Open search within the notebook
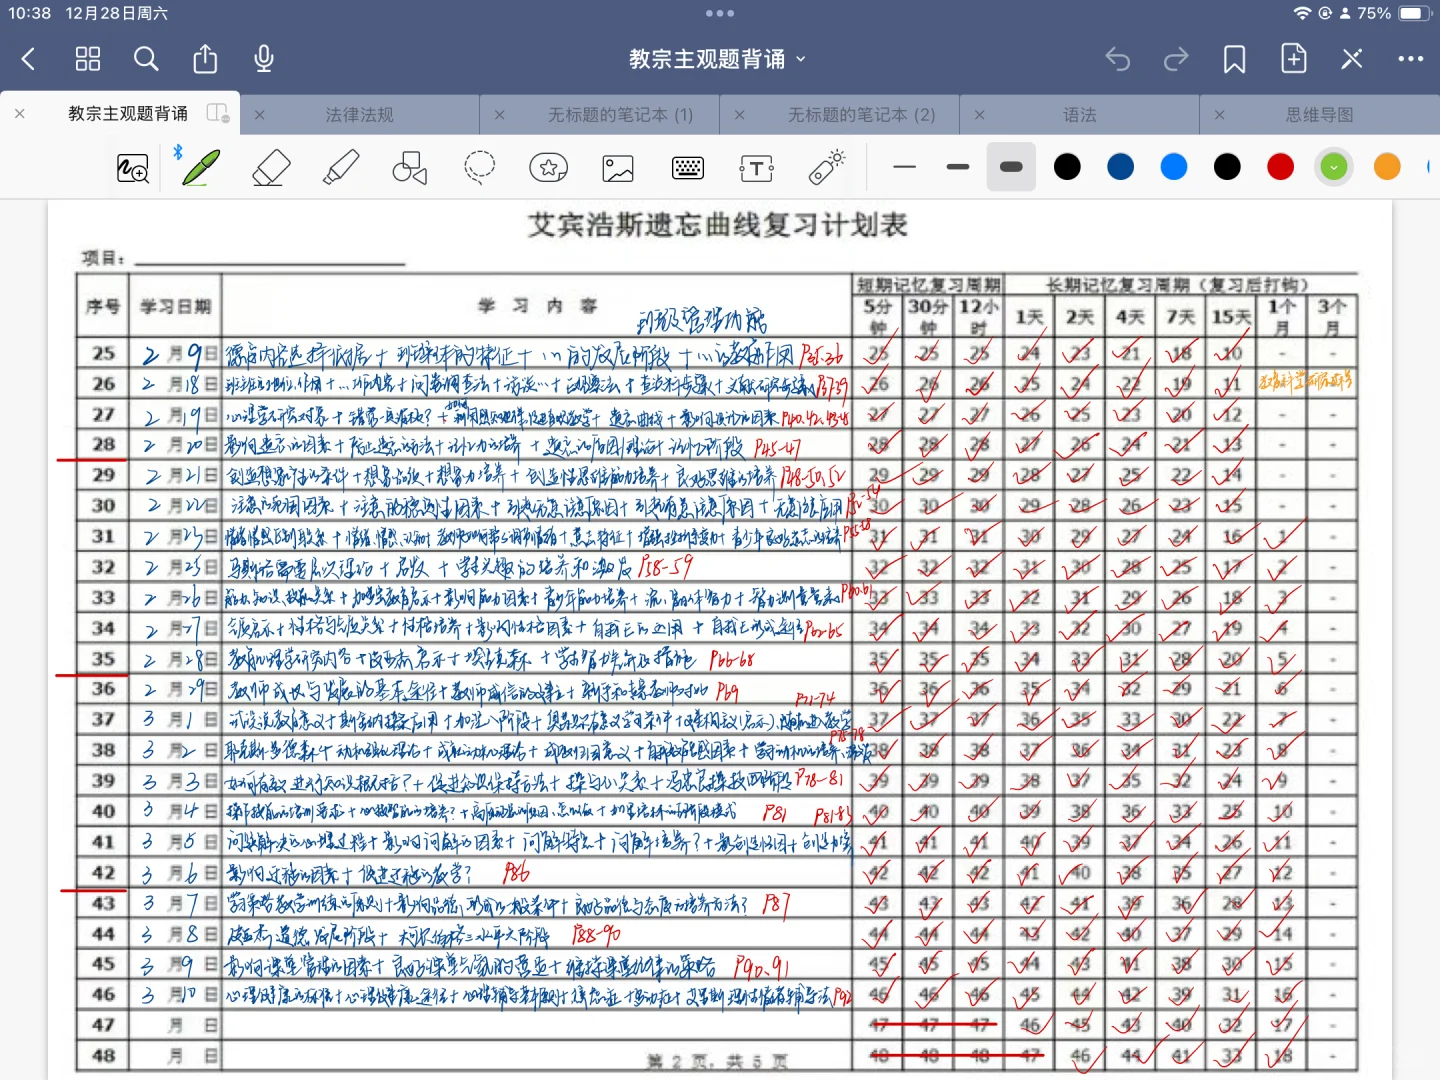Viewport: 1440px width, 1080px height. 146,58
